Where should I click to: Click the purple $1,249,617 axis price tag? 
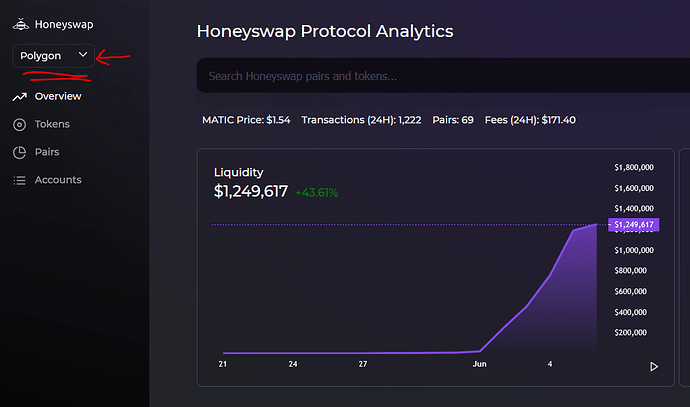634,225
